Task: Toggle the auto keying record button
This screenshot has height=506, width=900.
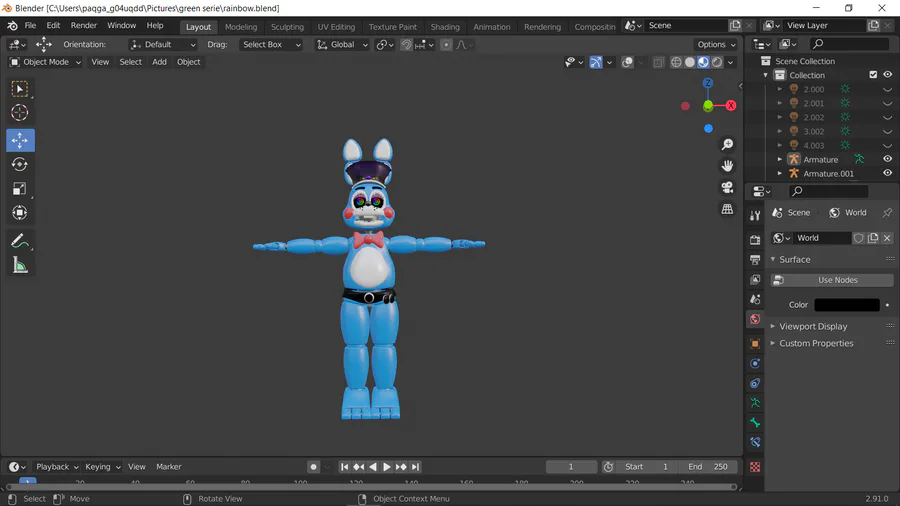Action: pyautogui.click(x=313, y=467)
